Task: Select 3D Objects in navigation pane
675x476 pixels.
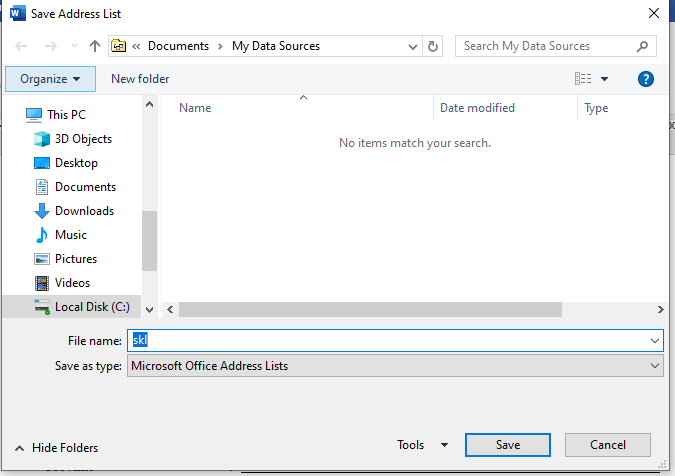Action: pyautogui.click(x=83, y=139)
